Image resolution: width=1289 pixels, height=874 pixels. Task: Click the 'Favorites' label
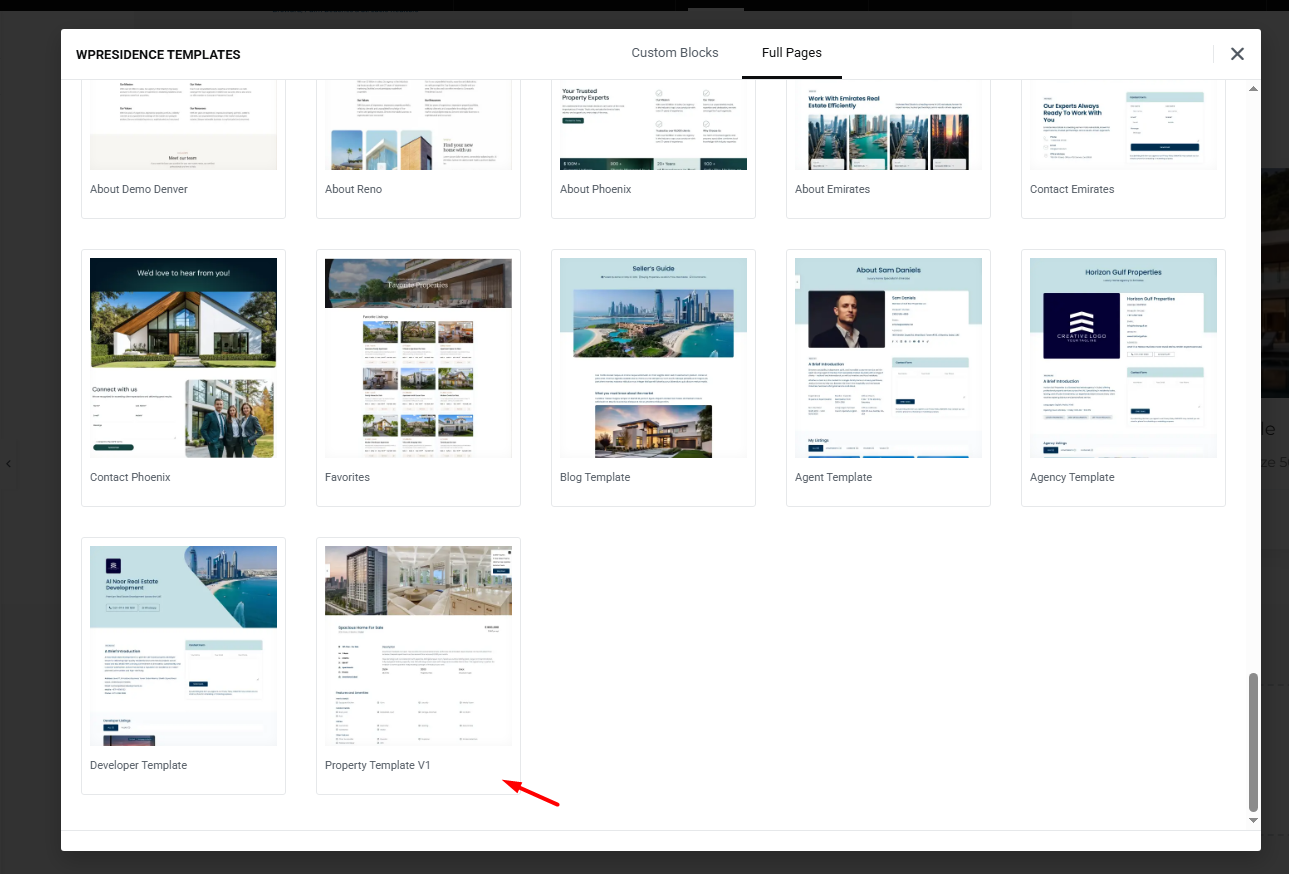347,477
